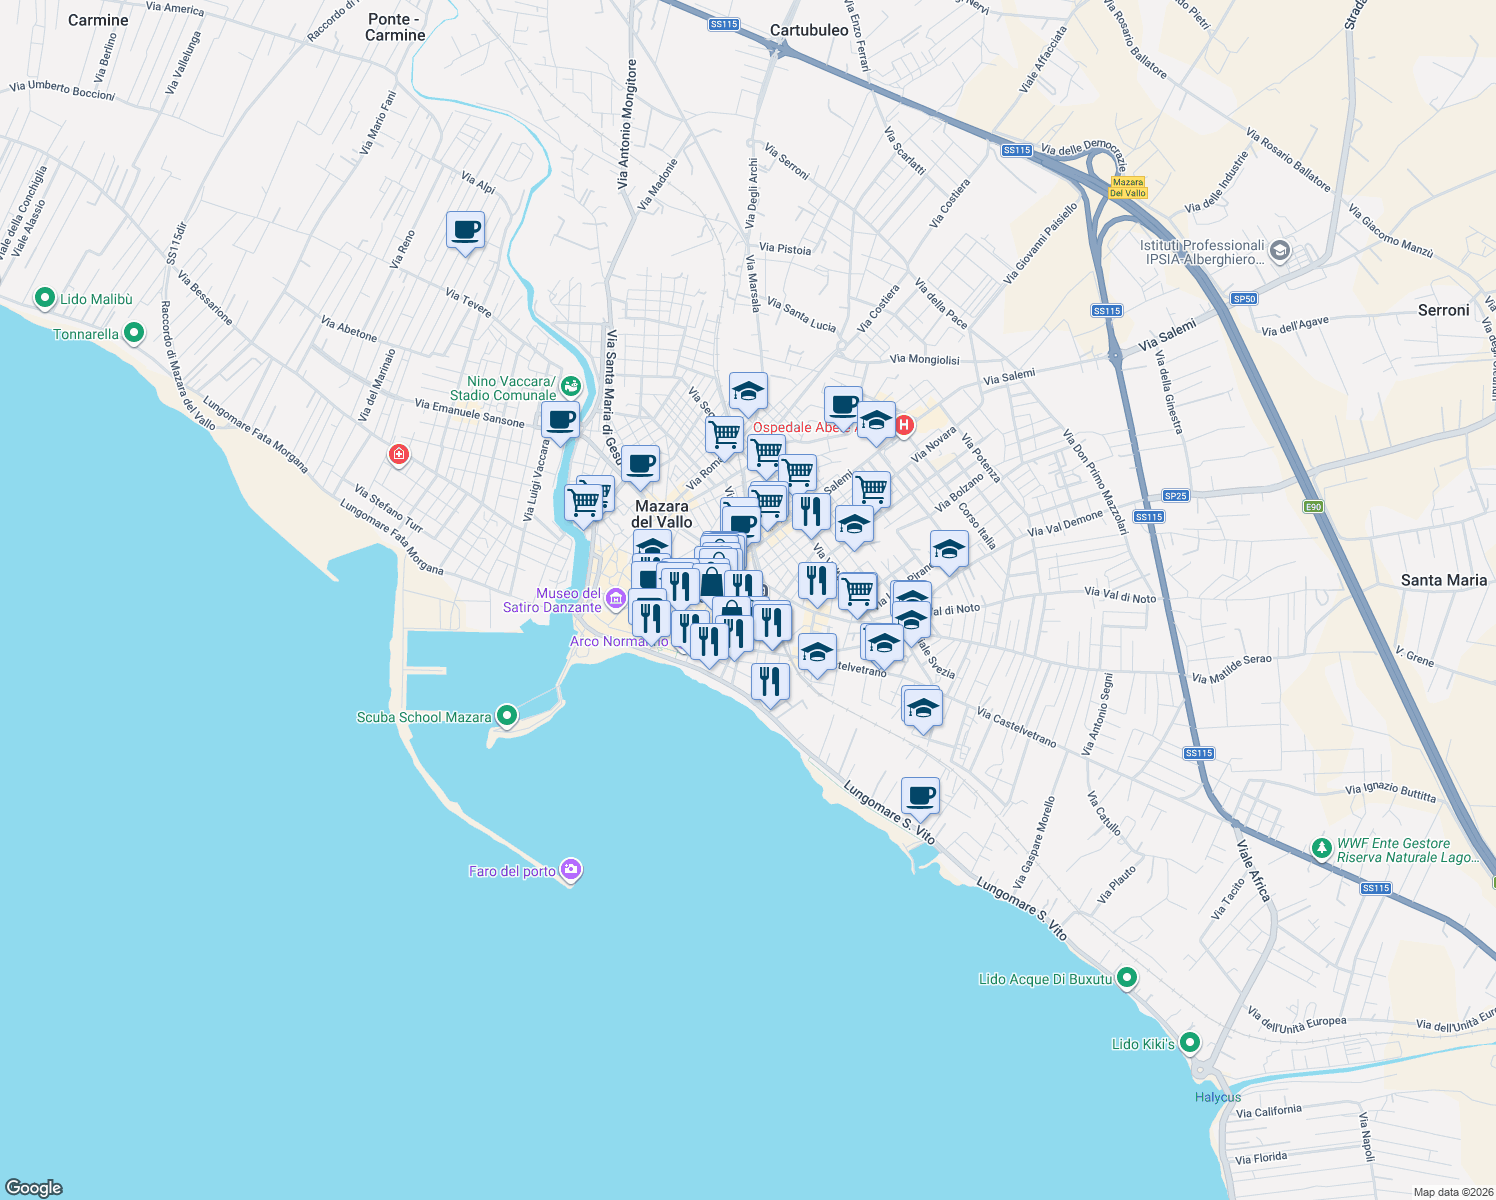The width and height of the screenshot is (1496, 1200).
Task: Select the Via California street label
Action: pos(1269,1112)
